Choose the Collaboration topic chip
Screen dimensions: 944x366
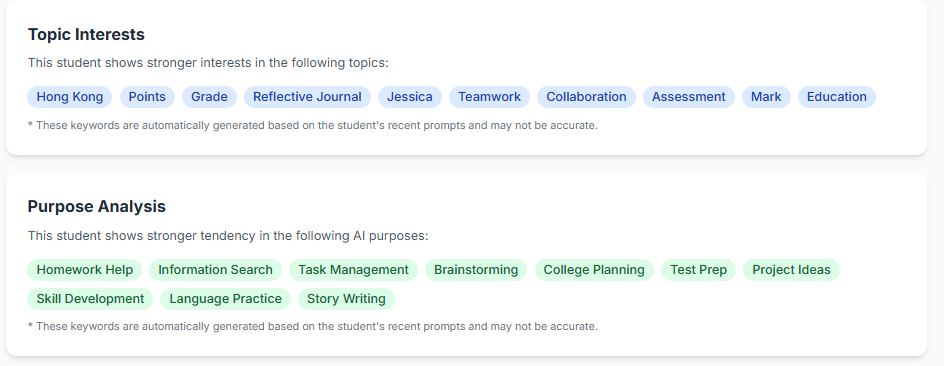point(586,97)
